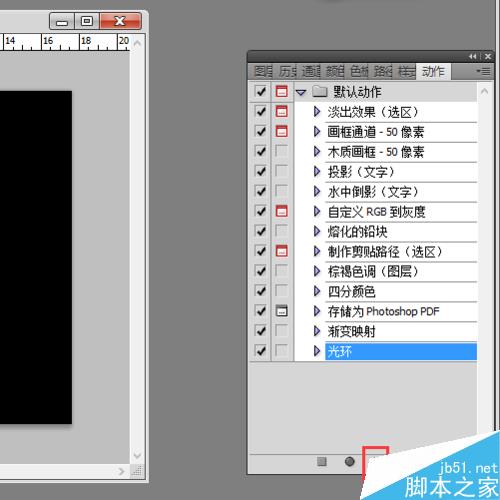
Task: Uncheck the 光环 action checkbox
Action: click(260, 351)
